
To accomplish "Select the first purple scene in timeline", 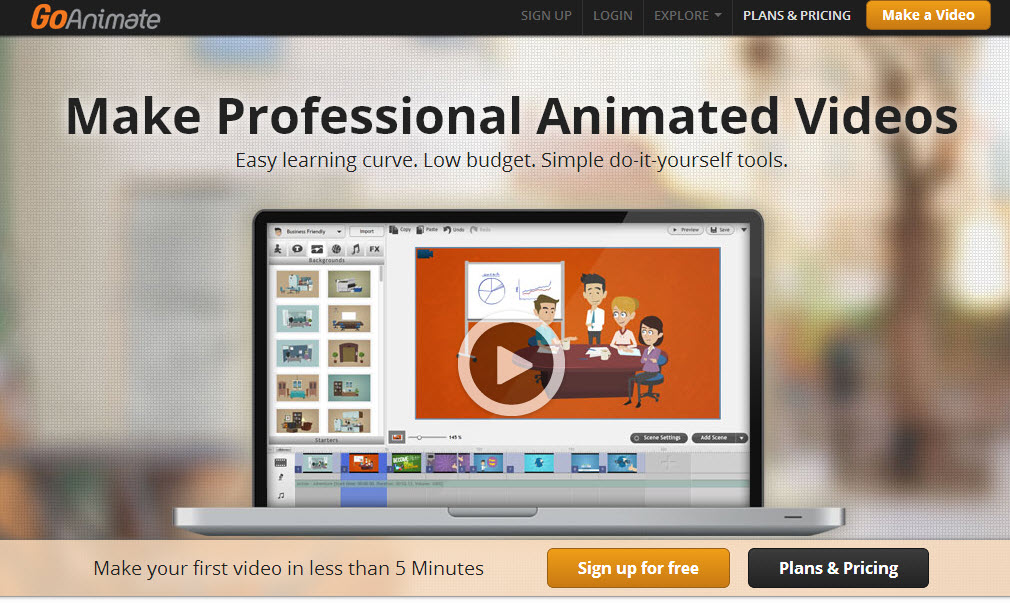I will 444,463.
